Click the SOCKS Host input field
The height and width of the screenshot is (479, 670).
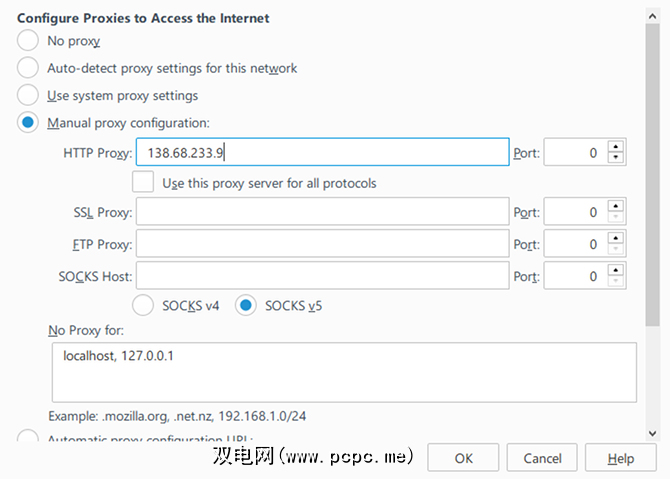pos(322,275)
